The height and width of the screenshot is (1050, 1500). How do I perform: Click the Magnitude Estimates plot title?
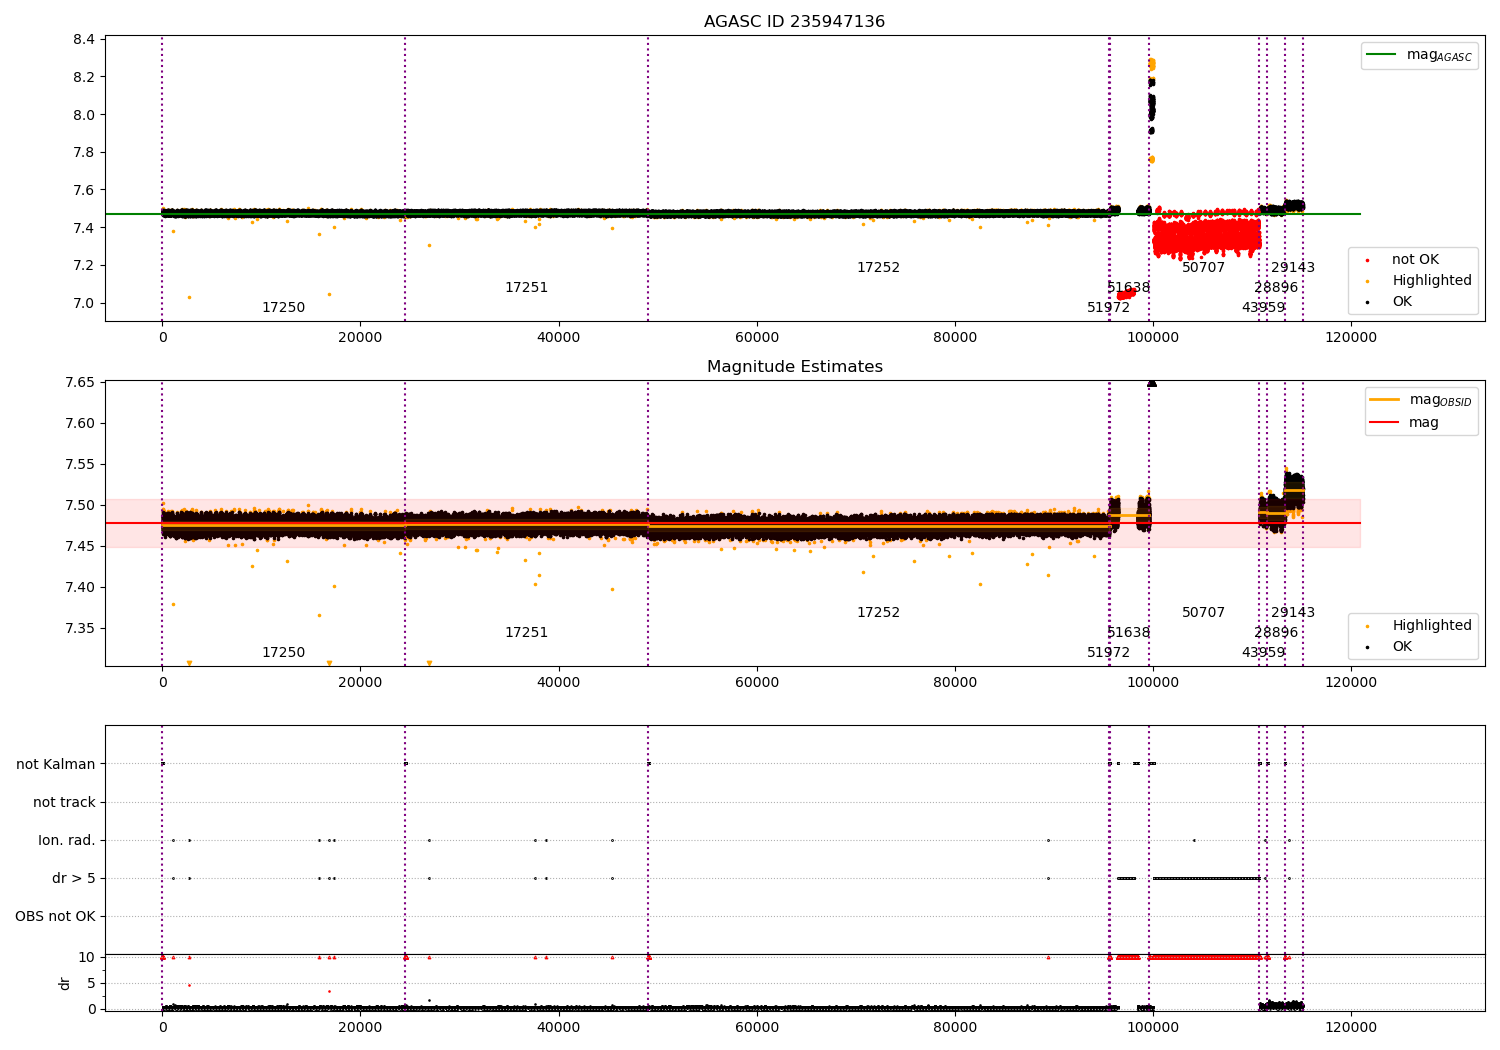(794, 367)
